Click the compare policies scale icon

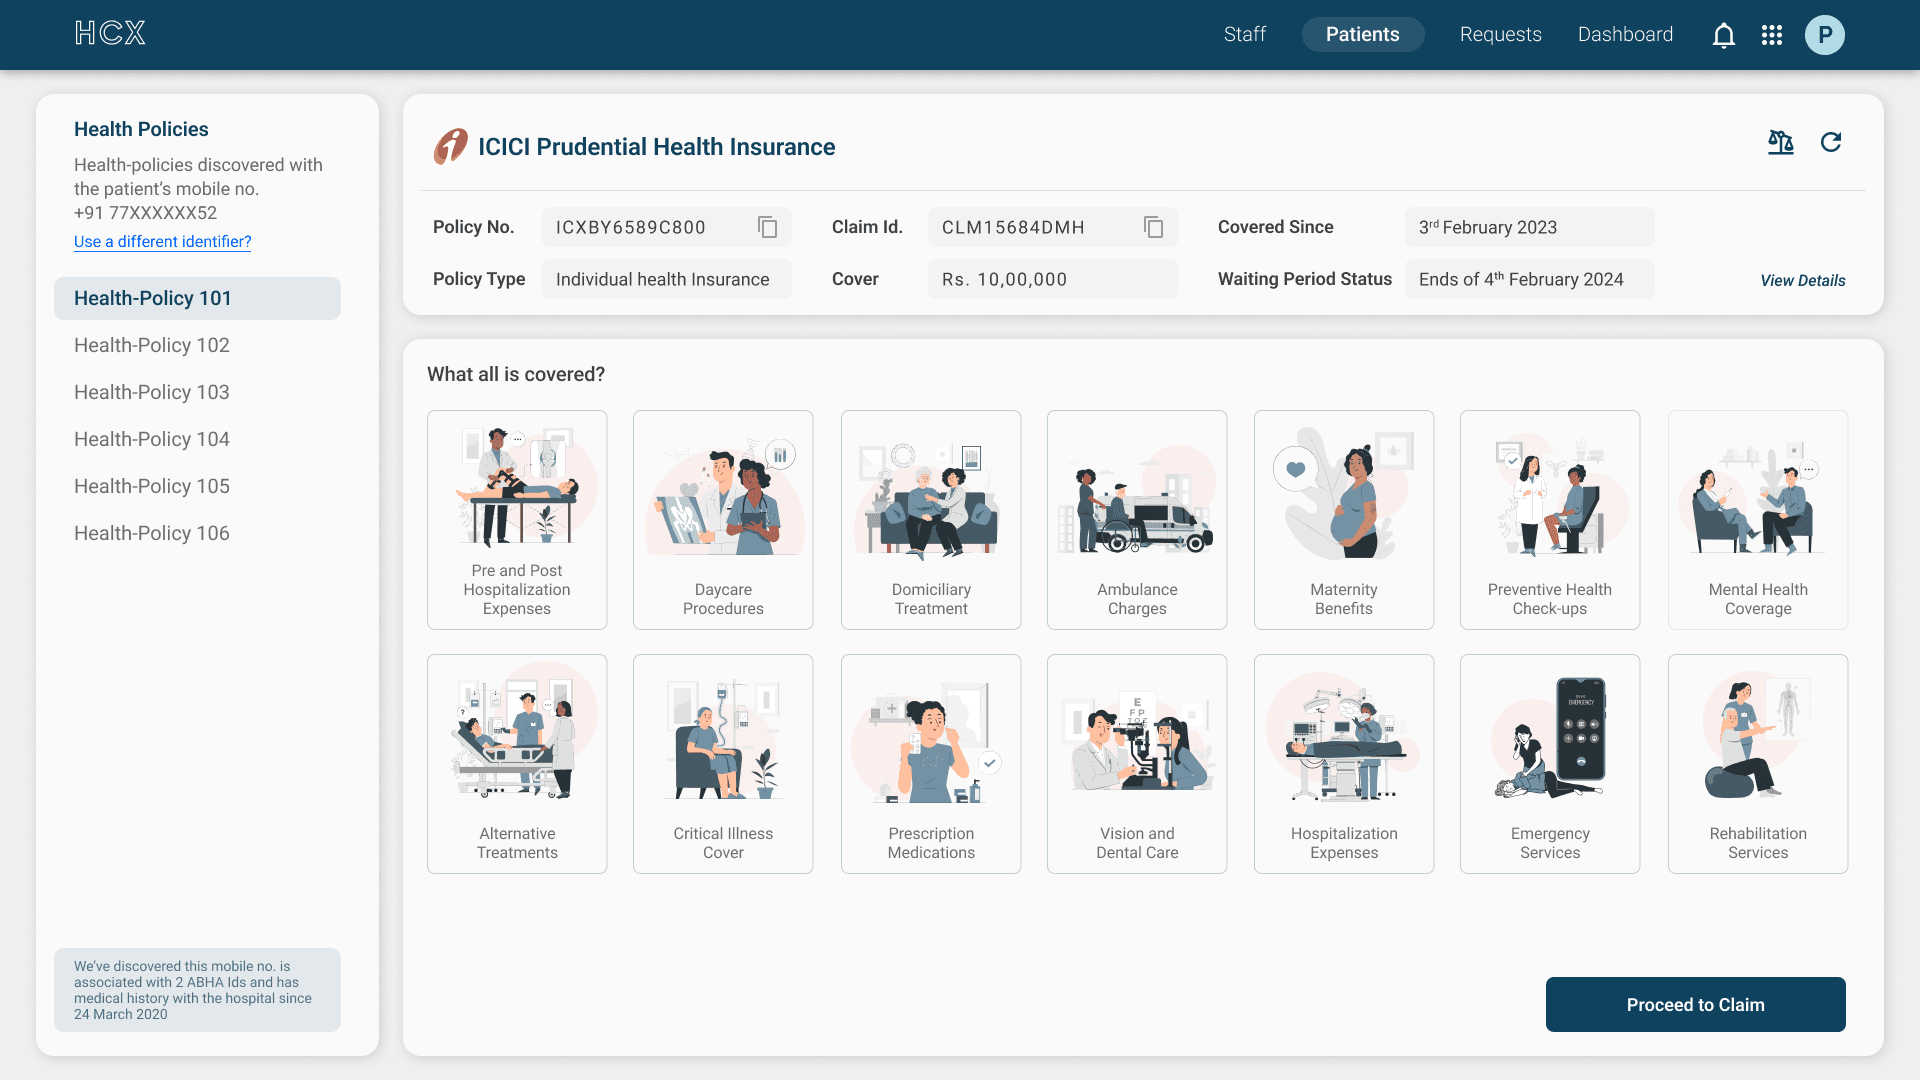[x=1780, y=142]
